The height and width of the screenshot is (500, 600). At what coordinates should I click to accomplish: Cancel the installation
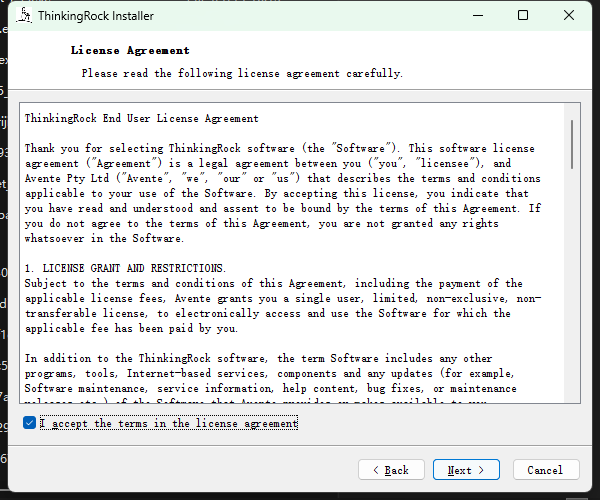pyautogui.click(x=546, y=469)
